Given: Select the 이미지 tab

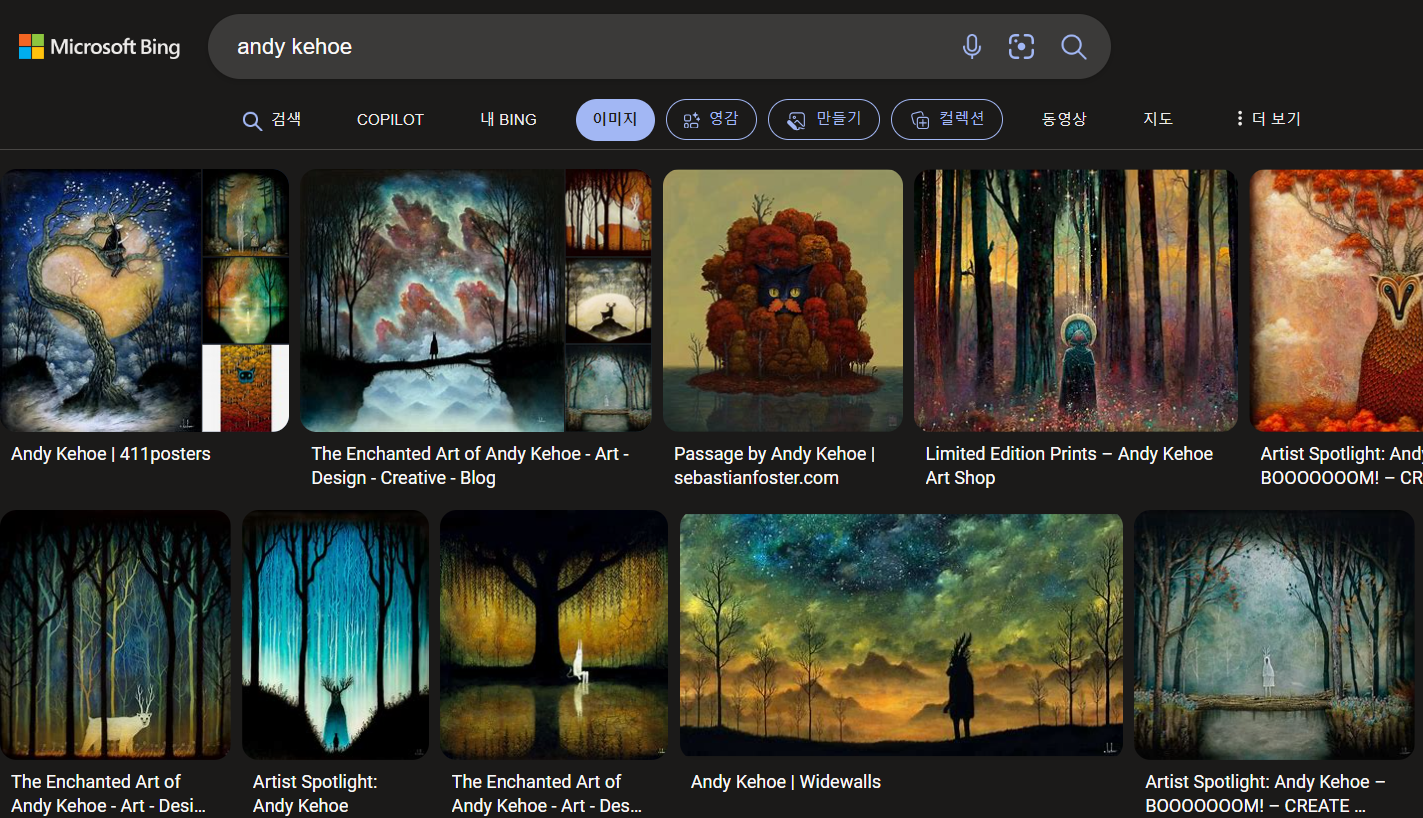Looking at the screenshot, I should (x=615, y=120).
